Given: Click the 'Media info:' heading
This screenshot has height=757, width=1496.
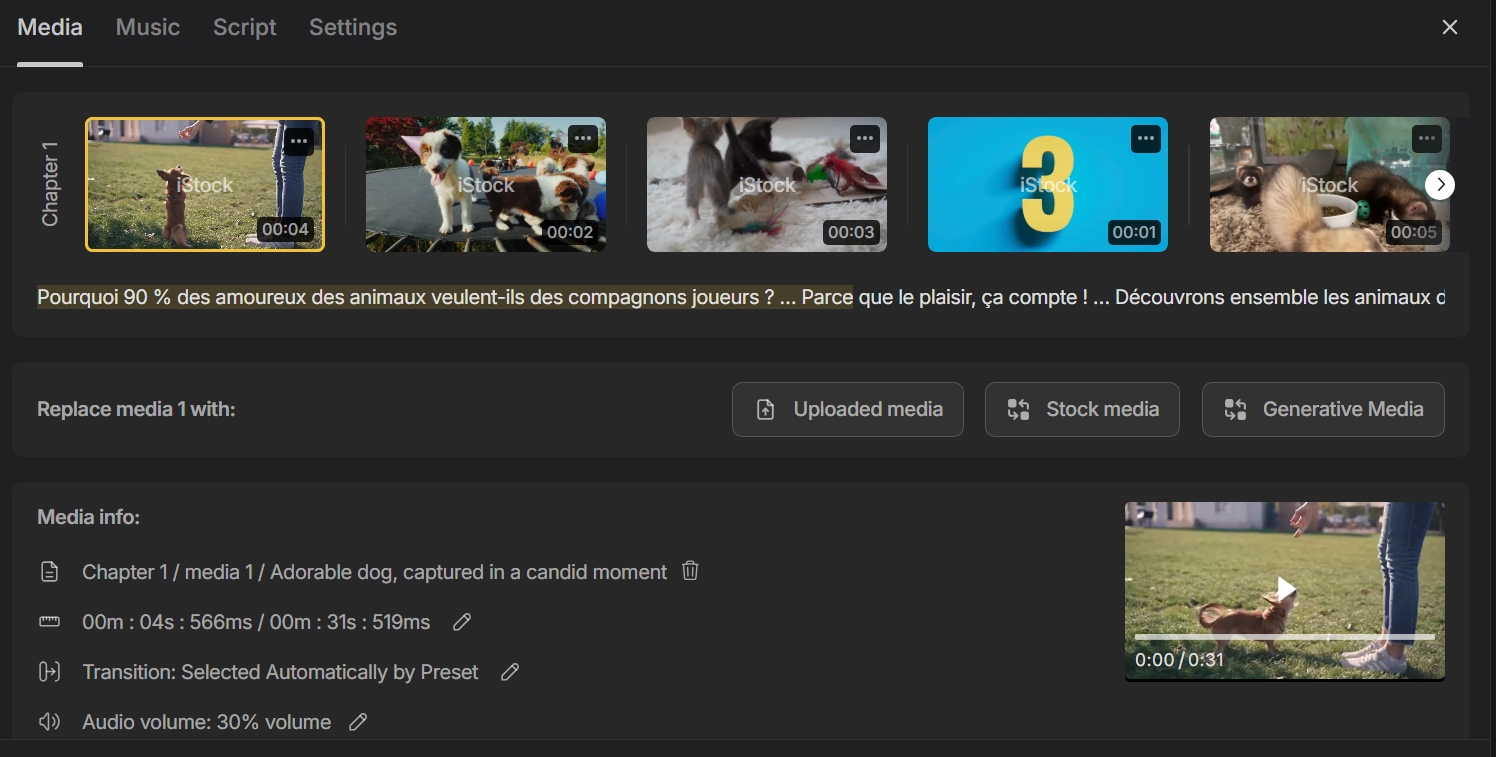Looking at the screenshot, I should (x=88, y=517).
